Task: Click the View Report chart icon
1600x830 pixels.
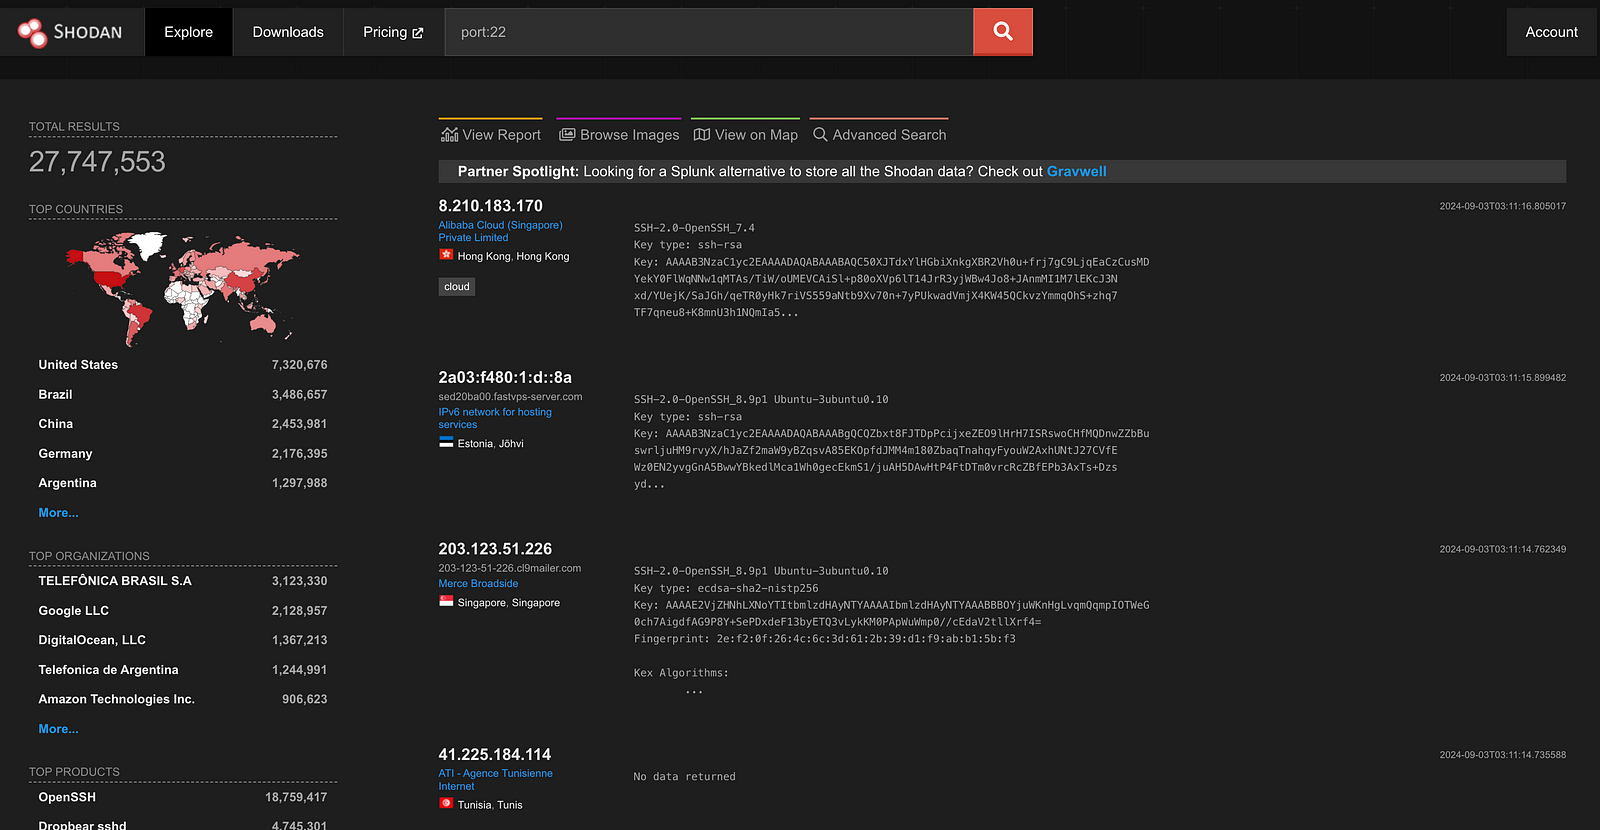Action: [x=450, y=135]
